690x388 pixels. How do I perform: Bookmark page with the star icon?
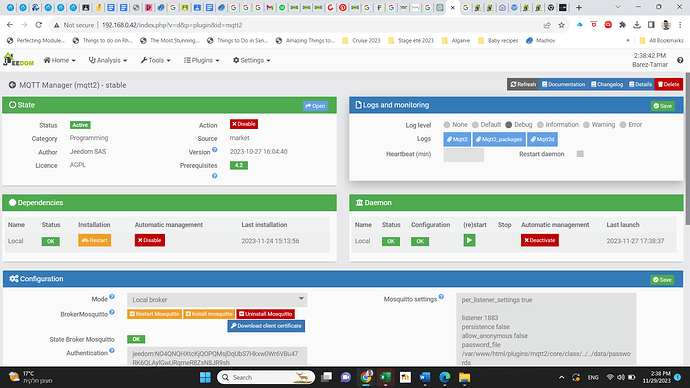562,25
